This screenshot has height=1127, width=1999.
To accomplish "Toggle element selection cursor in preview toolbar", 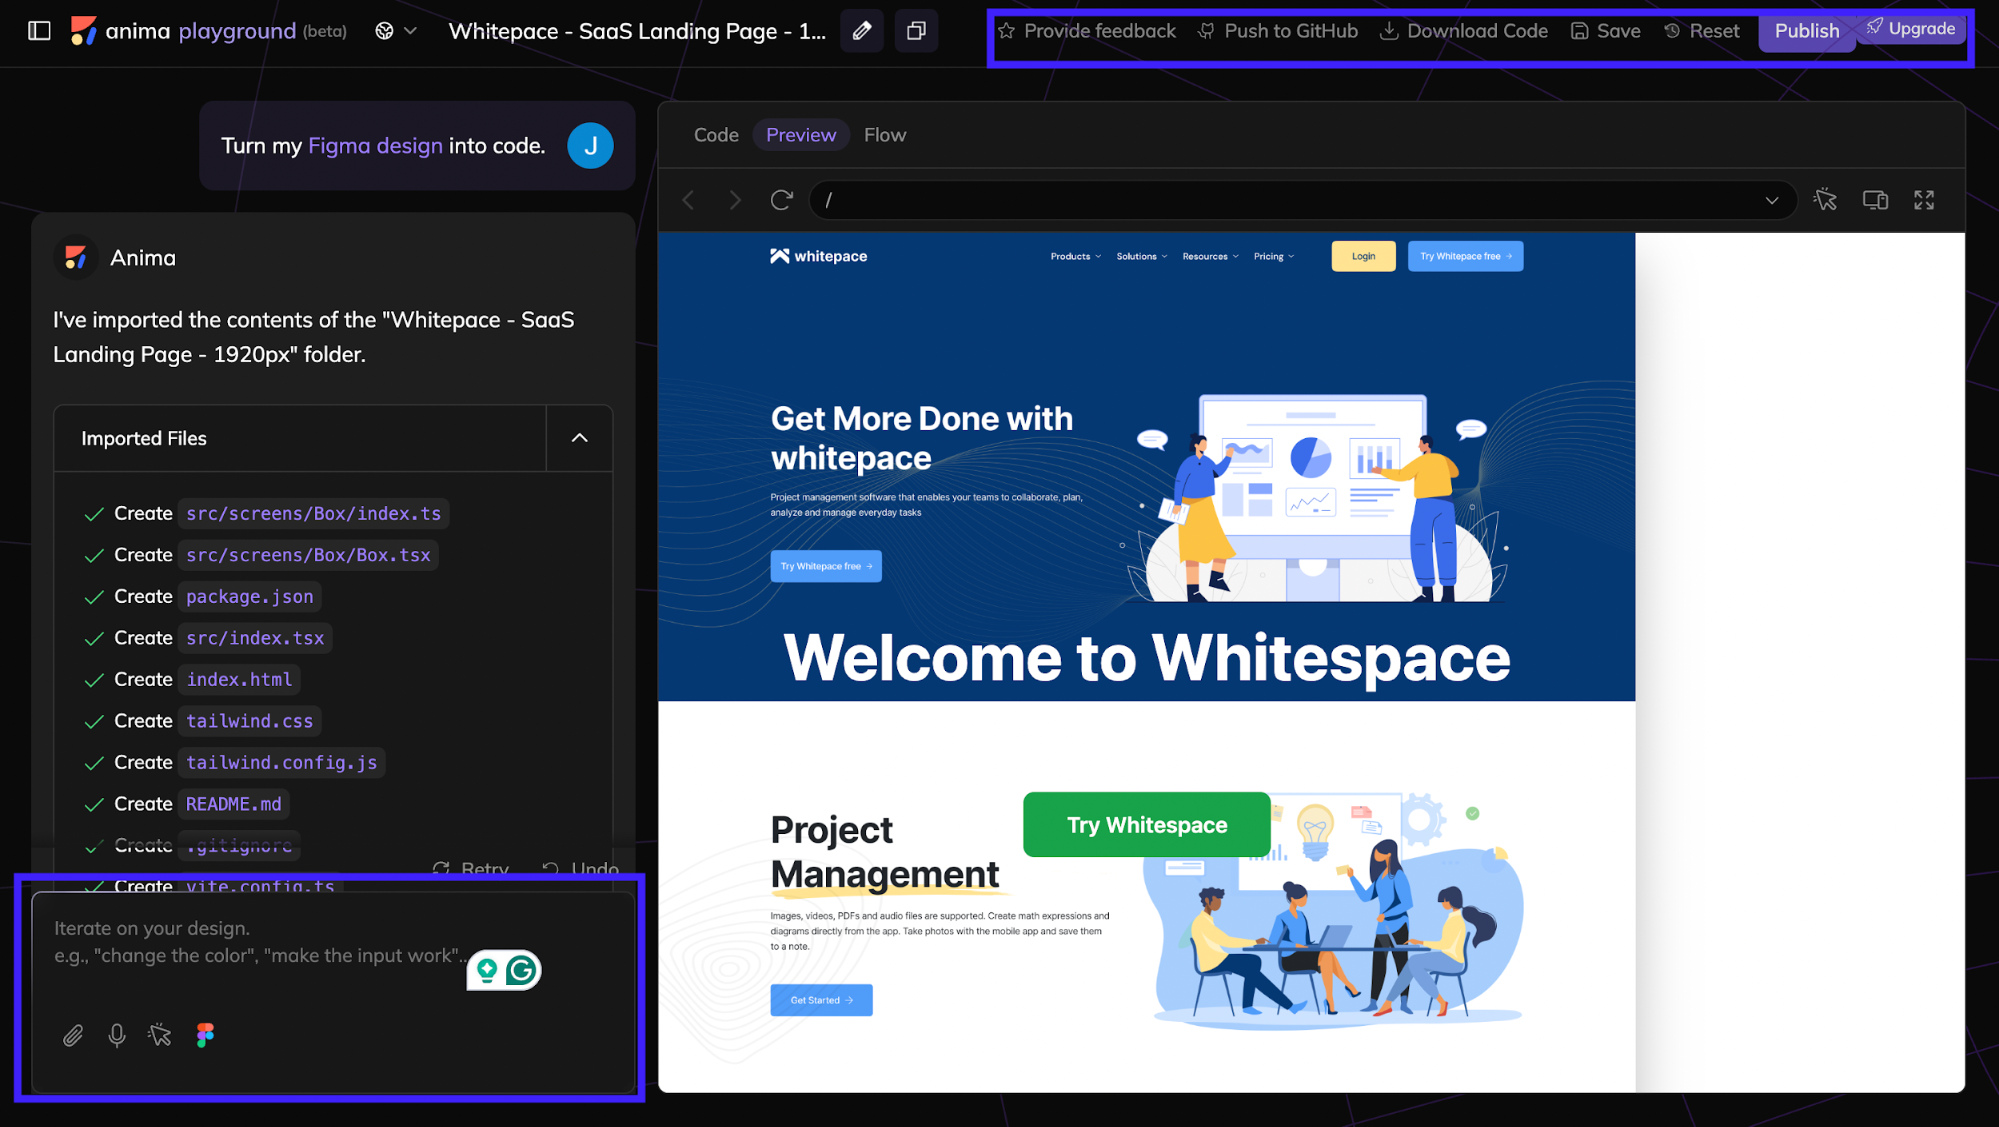I will point(1825,200).
